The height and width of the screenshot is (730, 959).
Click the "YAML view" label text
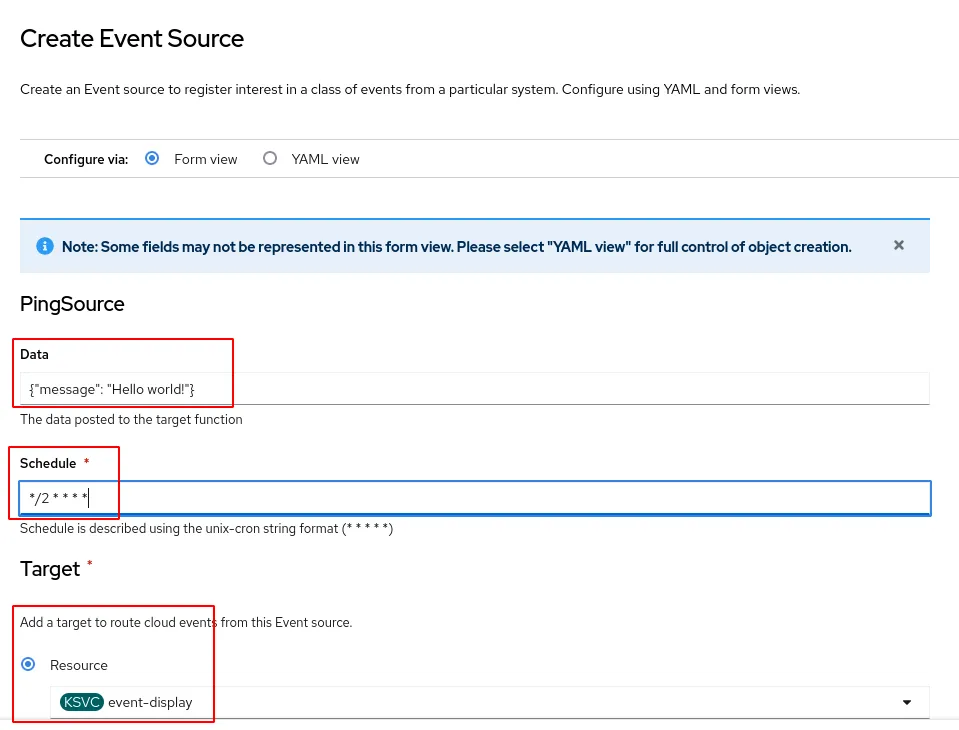click(325, 159)
